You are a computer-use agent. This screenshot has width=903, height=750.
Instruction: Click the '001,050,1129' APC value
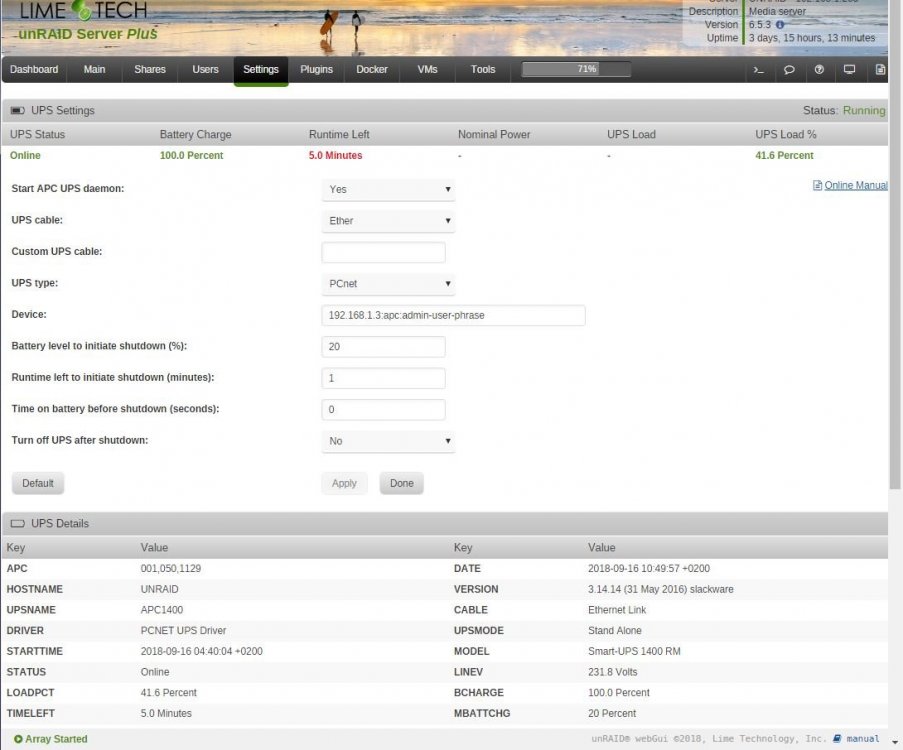(x=170, y=569)
